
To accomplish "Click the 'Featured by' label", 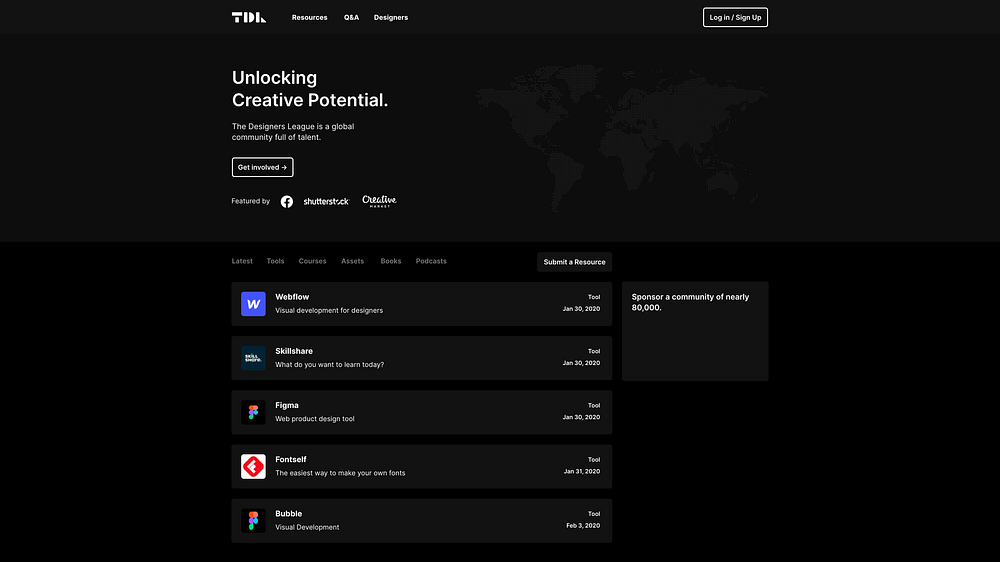I will 251,201.
